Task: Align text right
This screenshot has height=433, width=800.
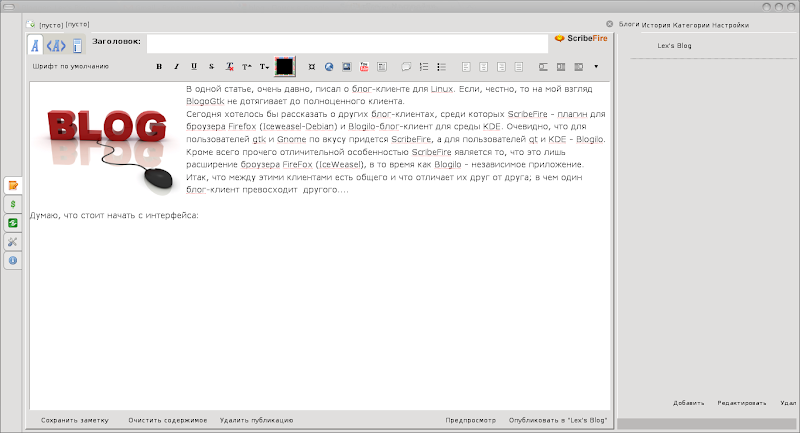Action: (501, 67)
